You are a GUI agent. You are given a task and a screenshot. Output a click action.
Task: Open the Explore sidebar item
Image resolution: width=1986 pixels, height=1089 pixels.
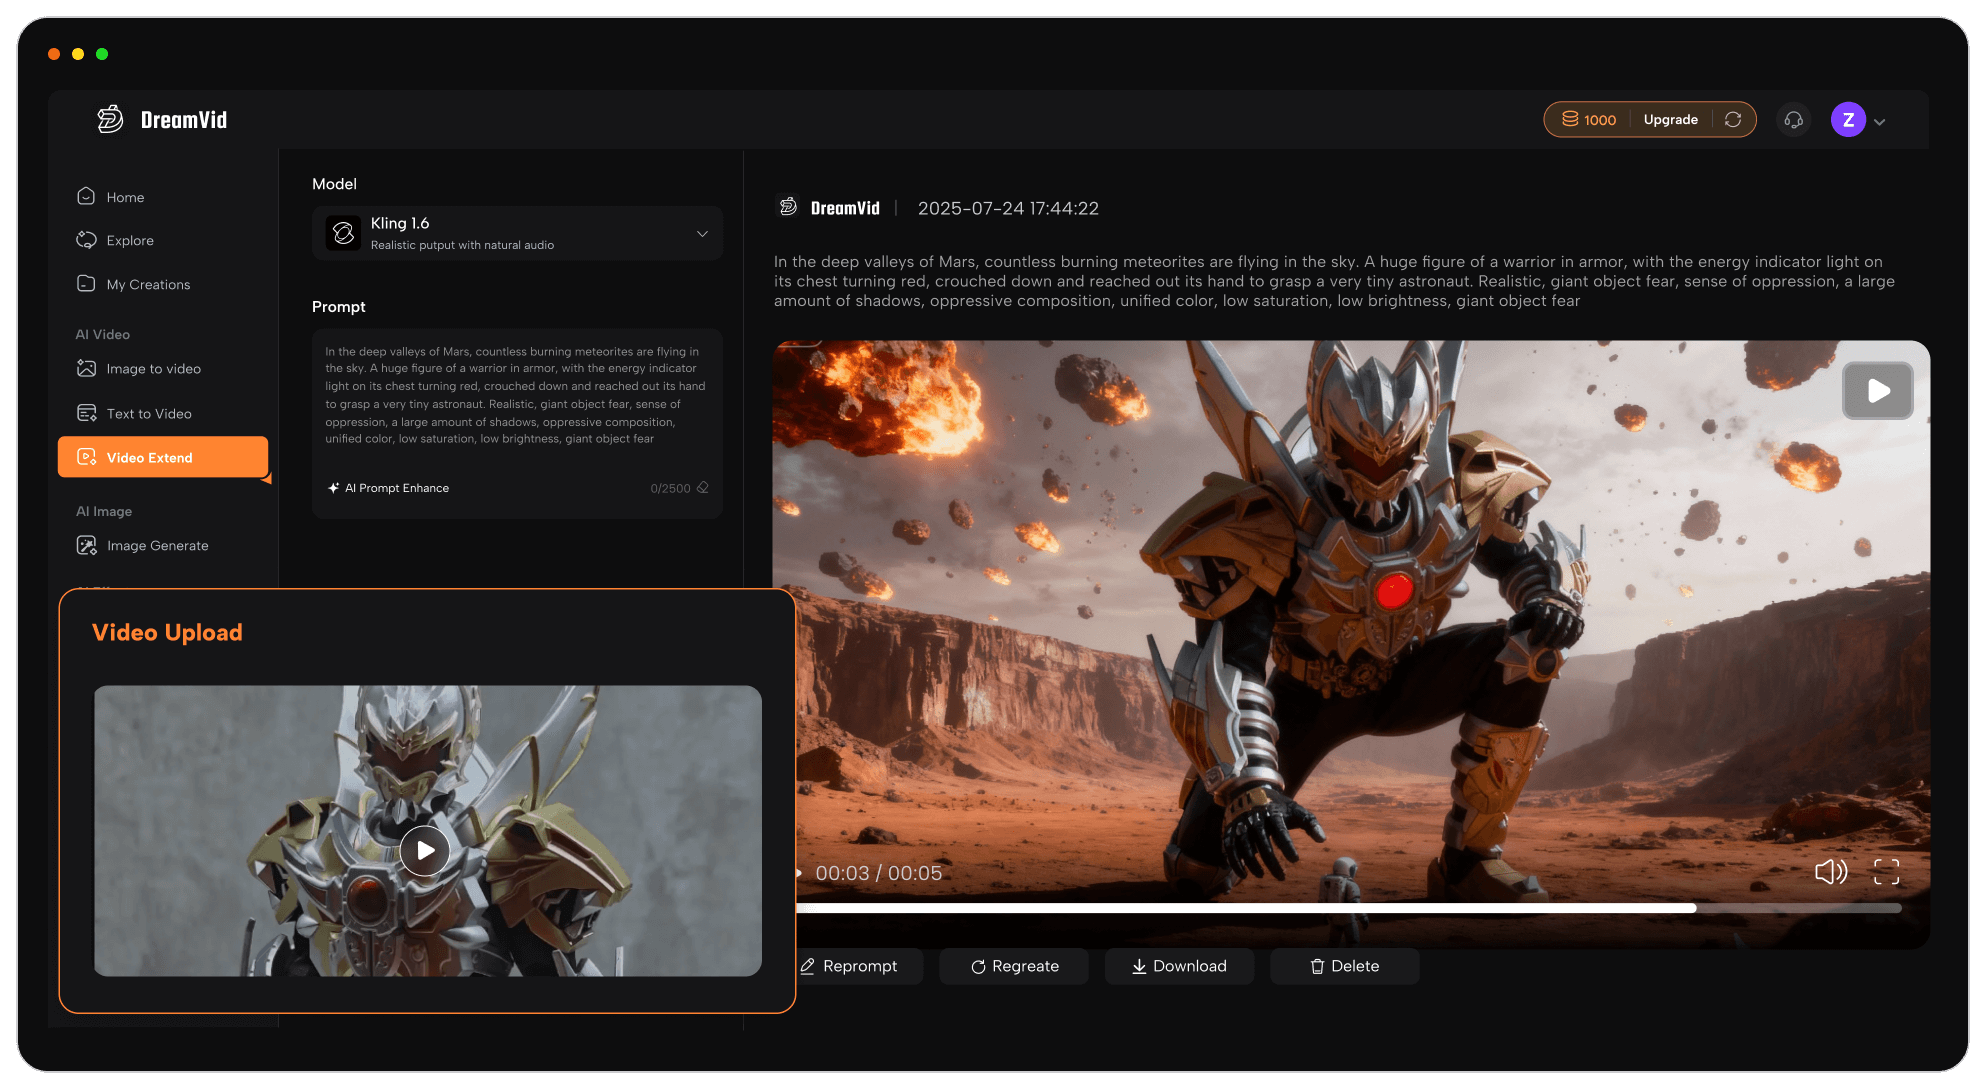click(x=130, y=241)
